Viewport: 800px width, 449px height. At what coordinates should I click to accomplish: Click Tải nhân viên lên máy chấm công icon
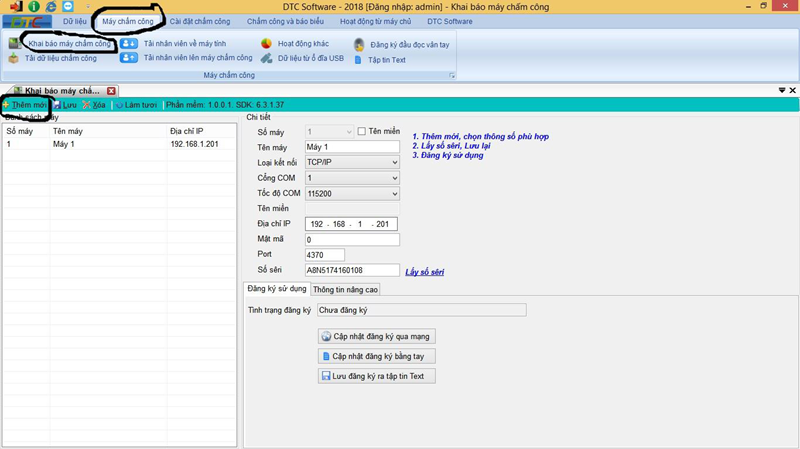pos(129,58)
